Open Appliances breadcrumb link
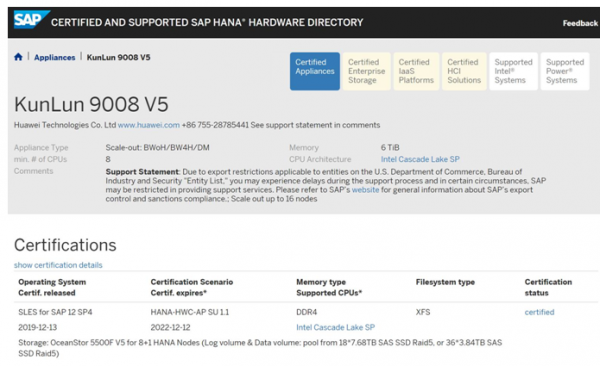The image size is (600, 366). (x=55, y=57)
